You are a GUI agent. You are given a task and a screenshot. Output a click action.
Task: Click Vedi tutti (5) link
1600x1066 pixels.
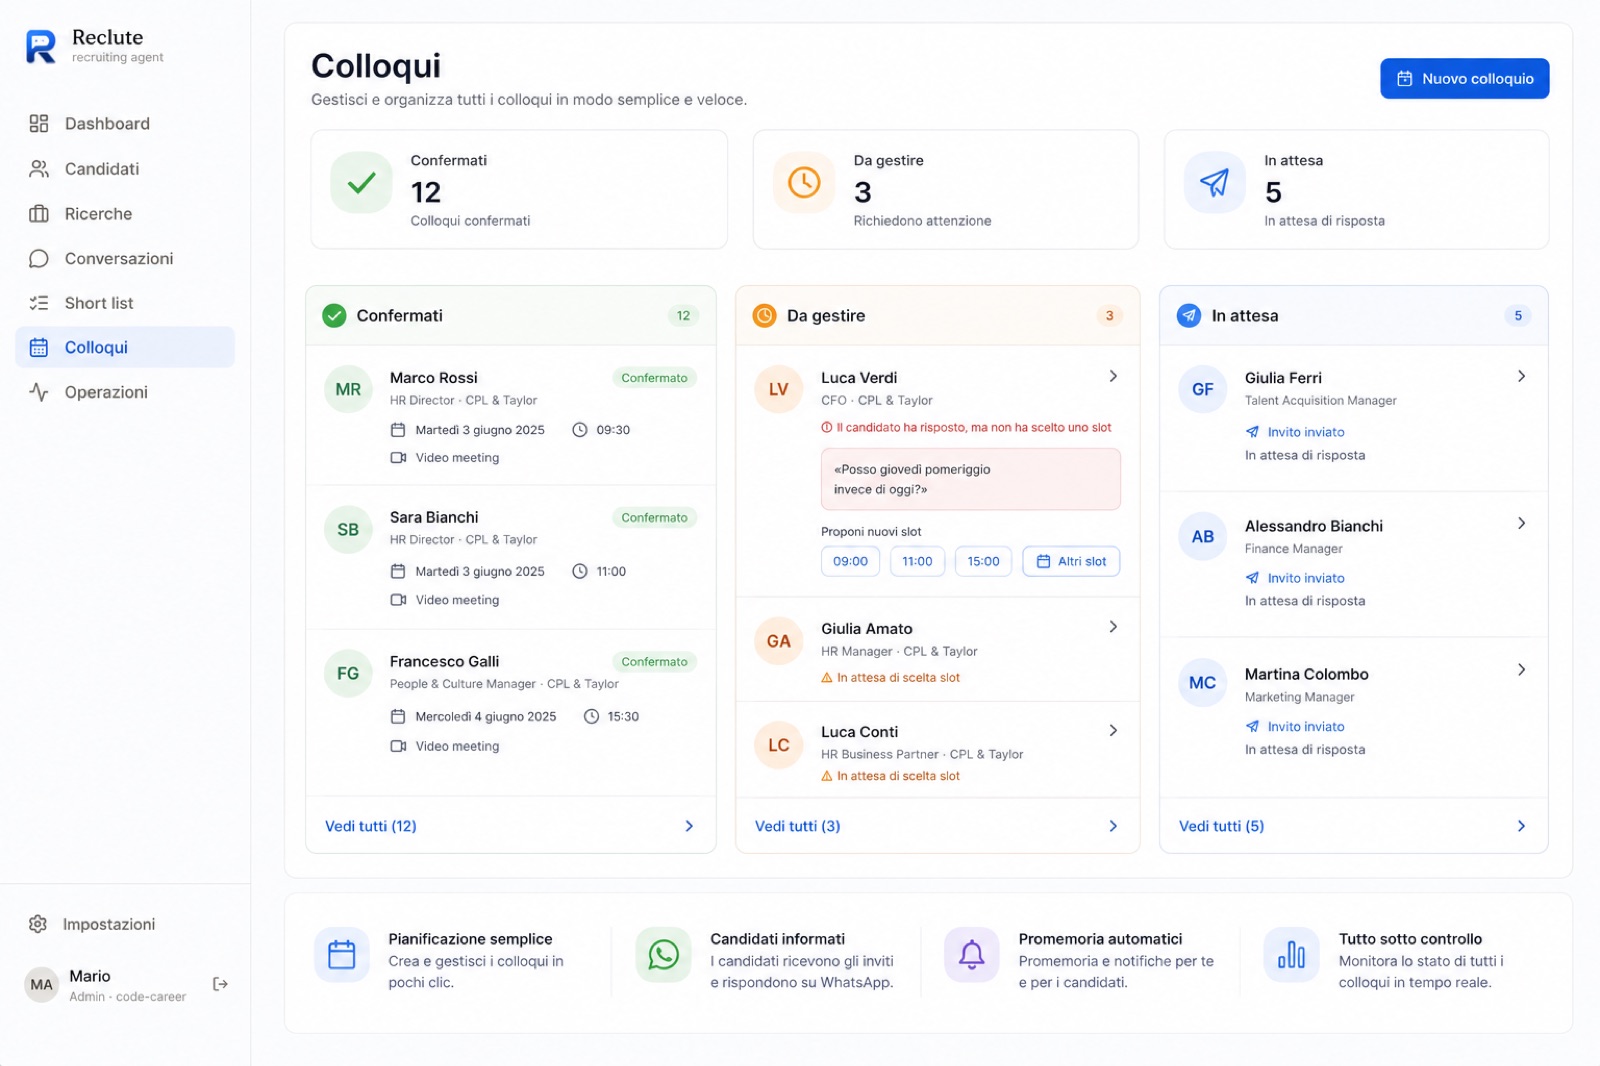1222,826
